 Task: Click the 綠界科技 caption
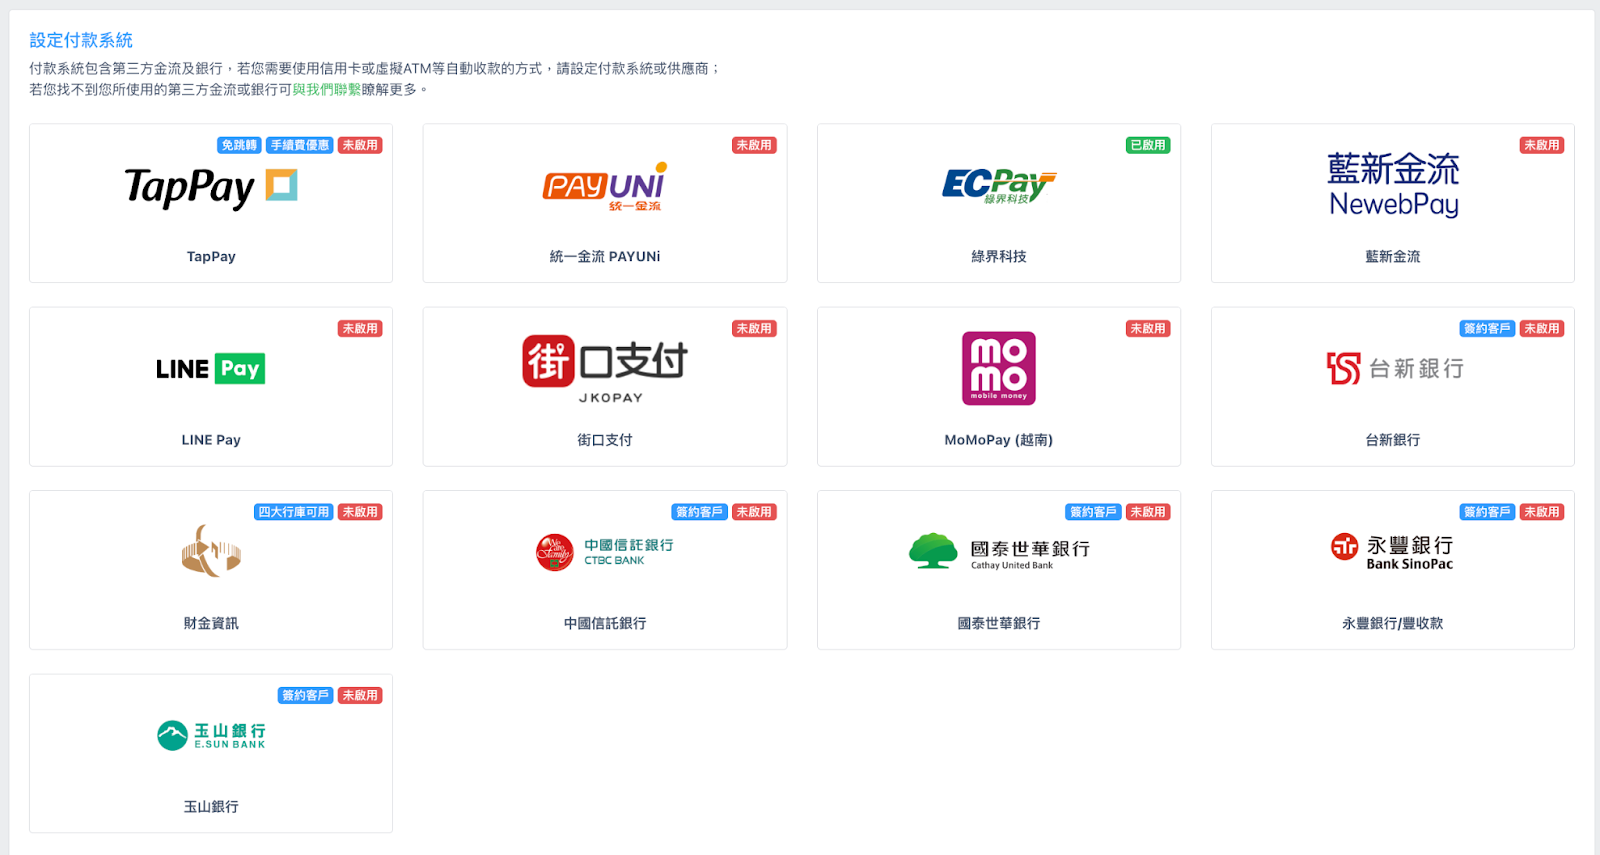[999, 257]
